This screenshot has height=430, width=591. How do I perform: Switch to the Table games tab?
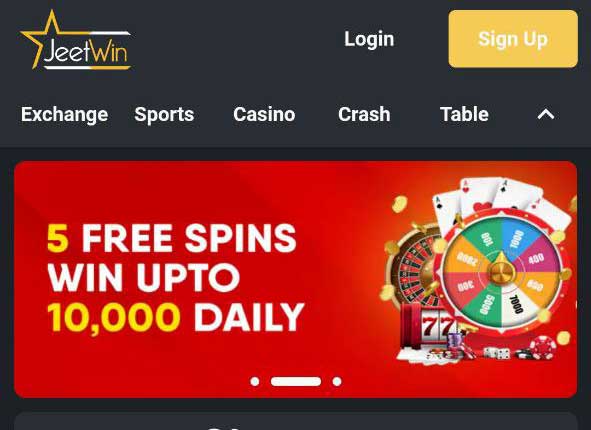point(464,114)
